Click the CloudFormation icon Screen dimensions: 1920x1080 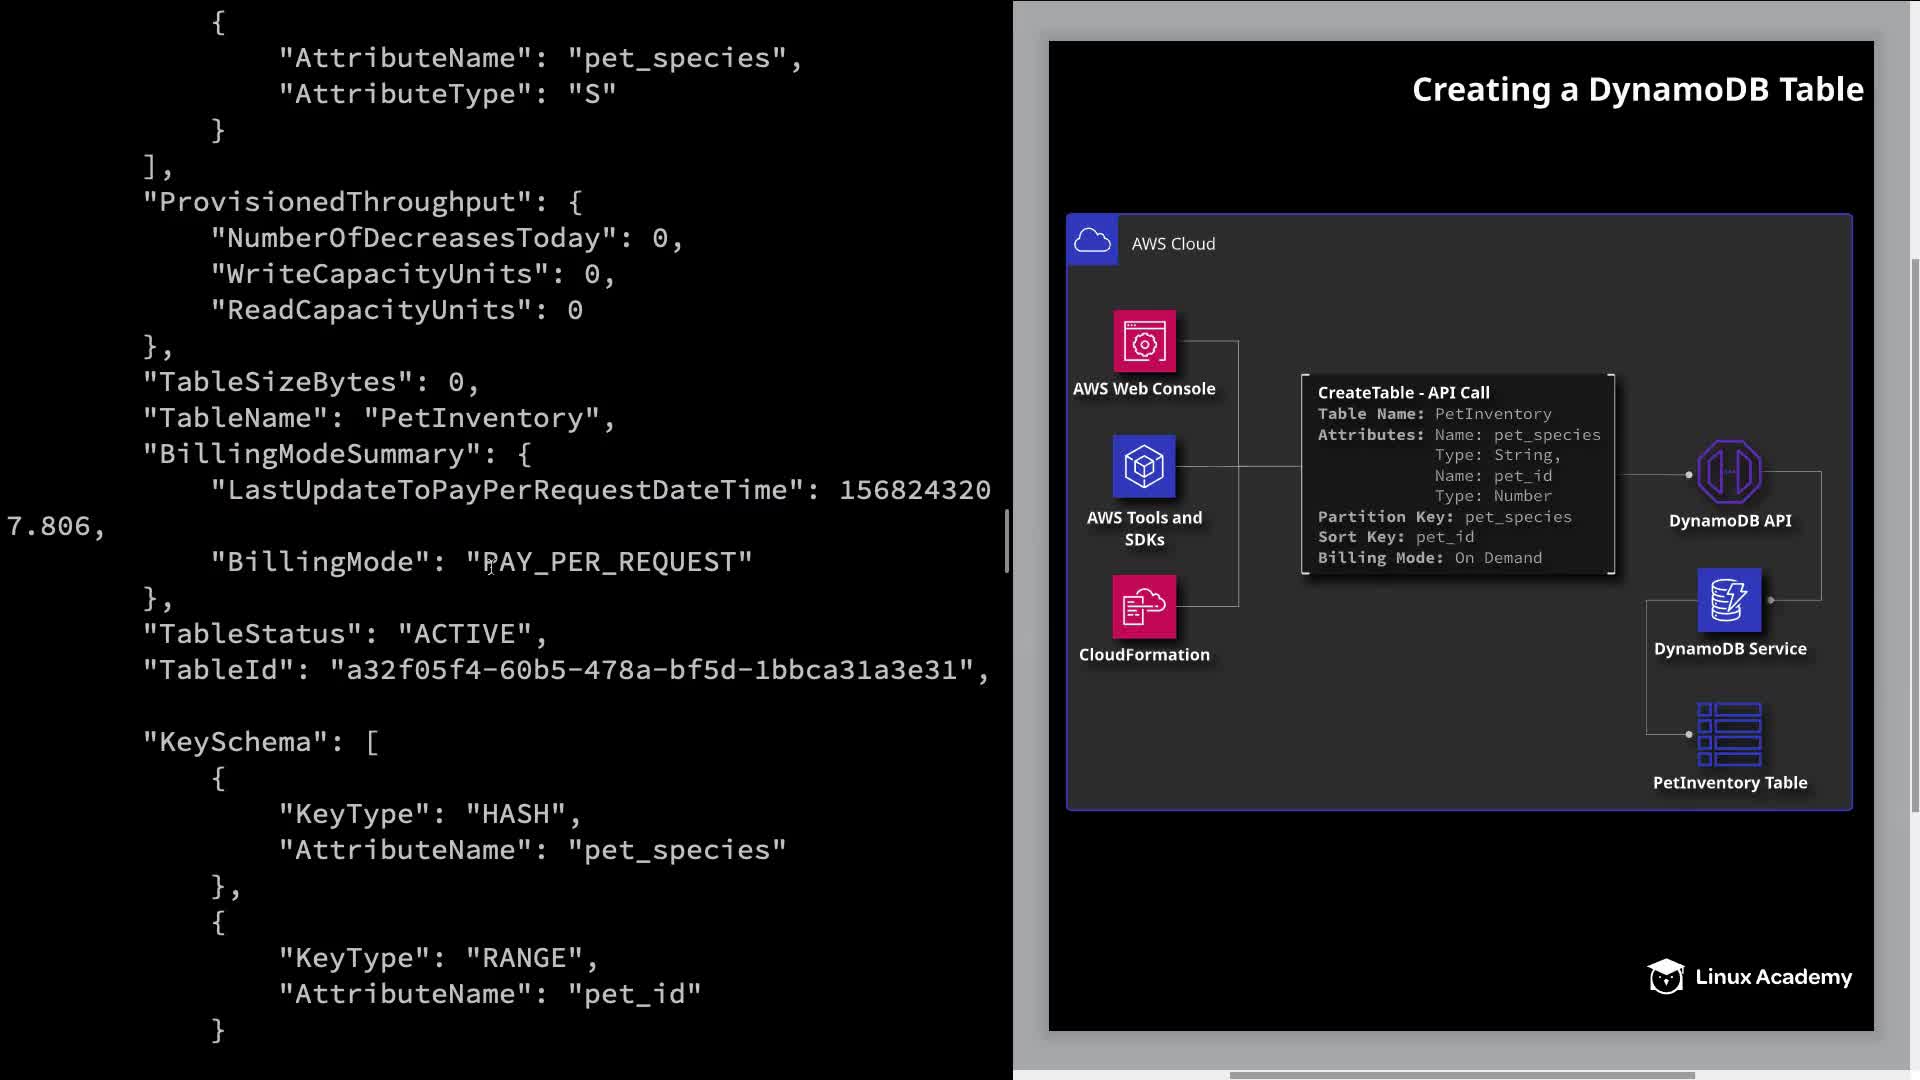coord(1144,606)
